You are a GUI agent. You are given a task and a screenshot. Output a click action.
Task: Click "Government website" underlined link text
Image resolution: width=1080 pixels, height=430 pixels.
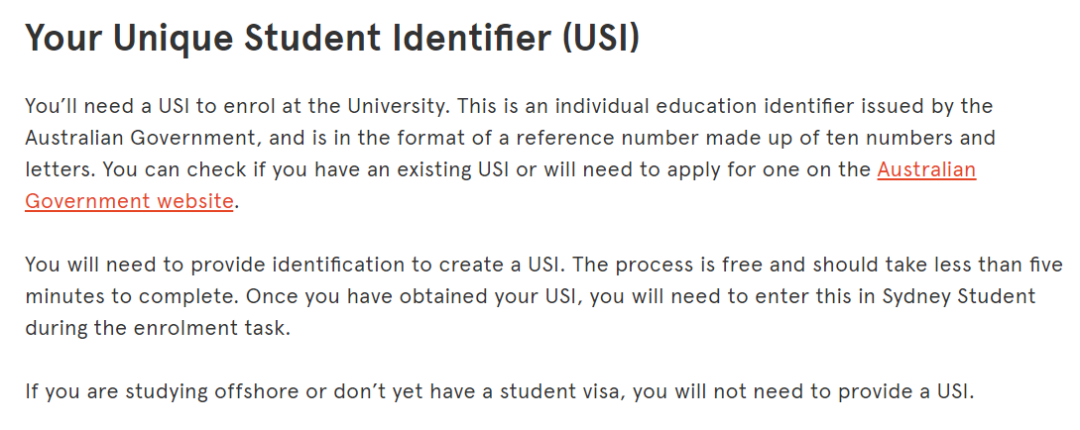click(129, 201)
